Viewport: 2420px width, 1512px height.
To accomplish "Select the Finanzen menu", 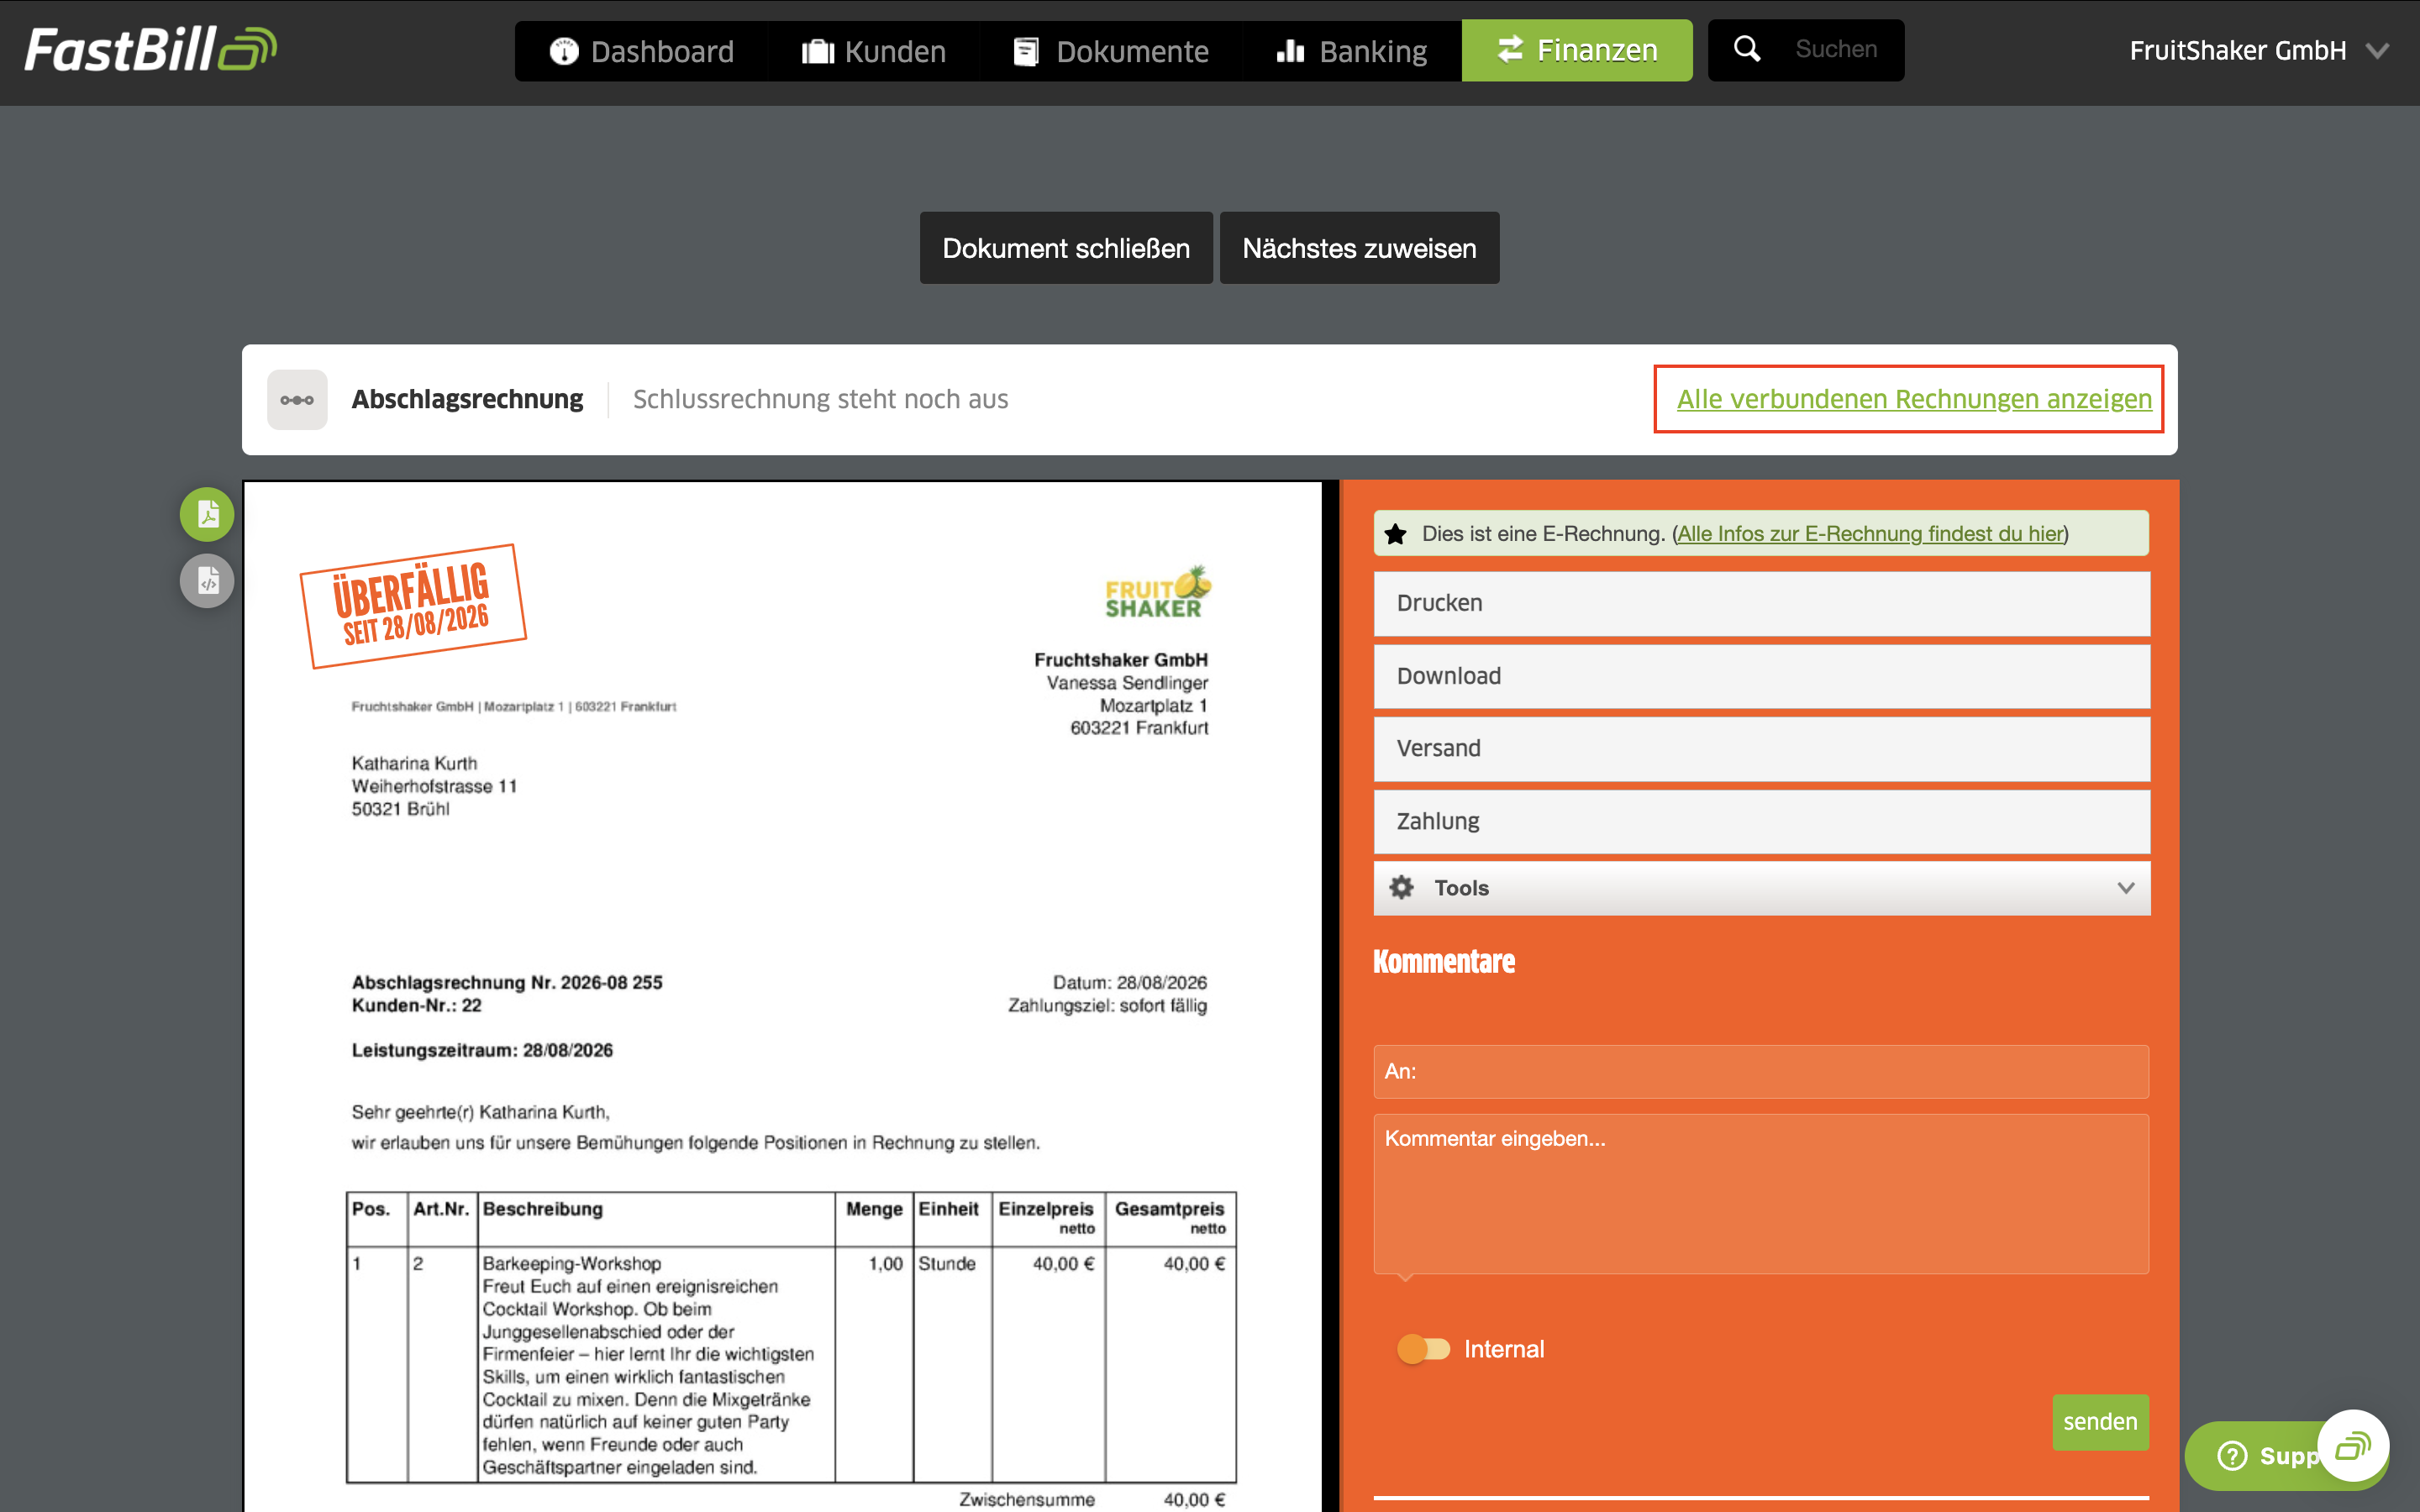I will pos(1577,50).
